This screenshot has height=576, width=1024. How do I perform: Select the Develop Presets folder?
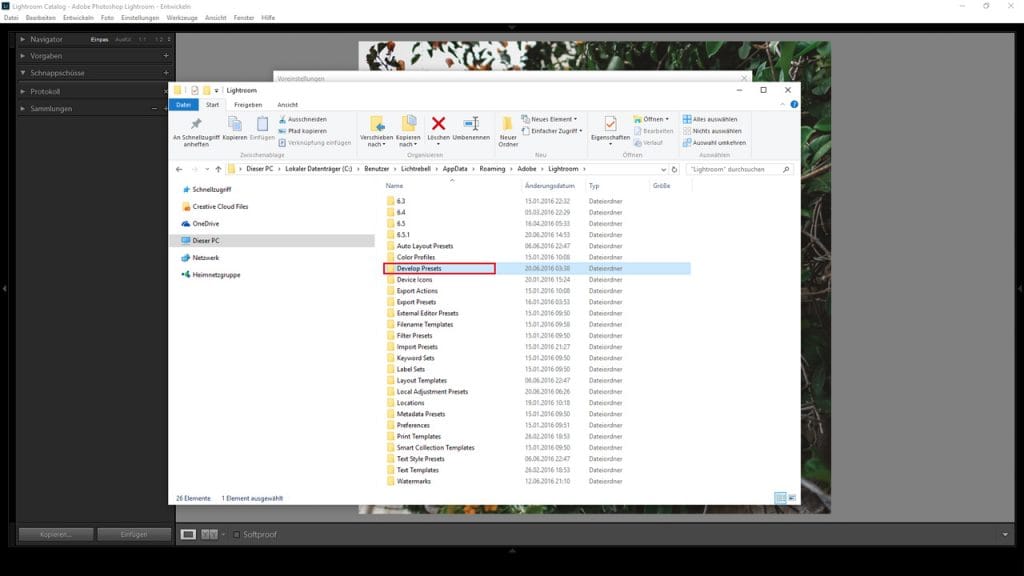[x=537, y=268]
